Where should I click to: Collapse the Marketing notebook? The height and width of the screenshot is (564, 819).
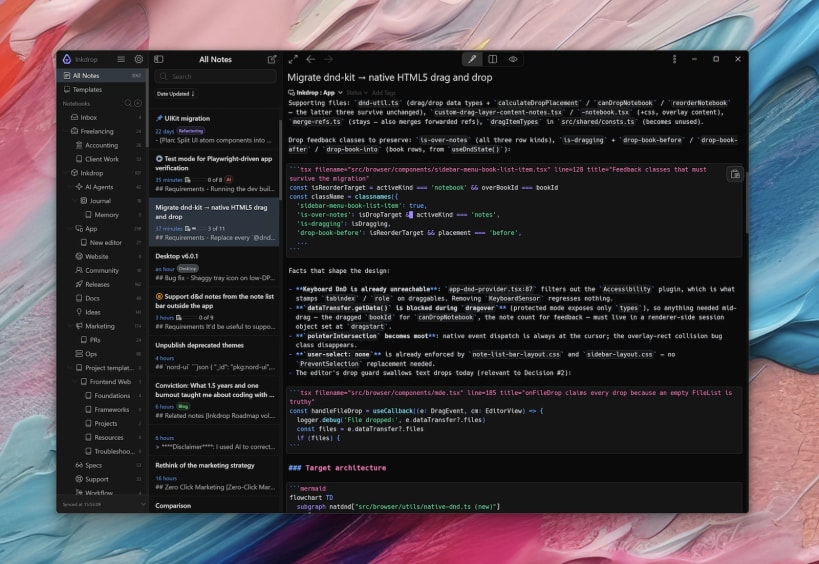tap(71, 326)
